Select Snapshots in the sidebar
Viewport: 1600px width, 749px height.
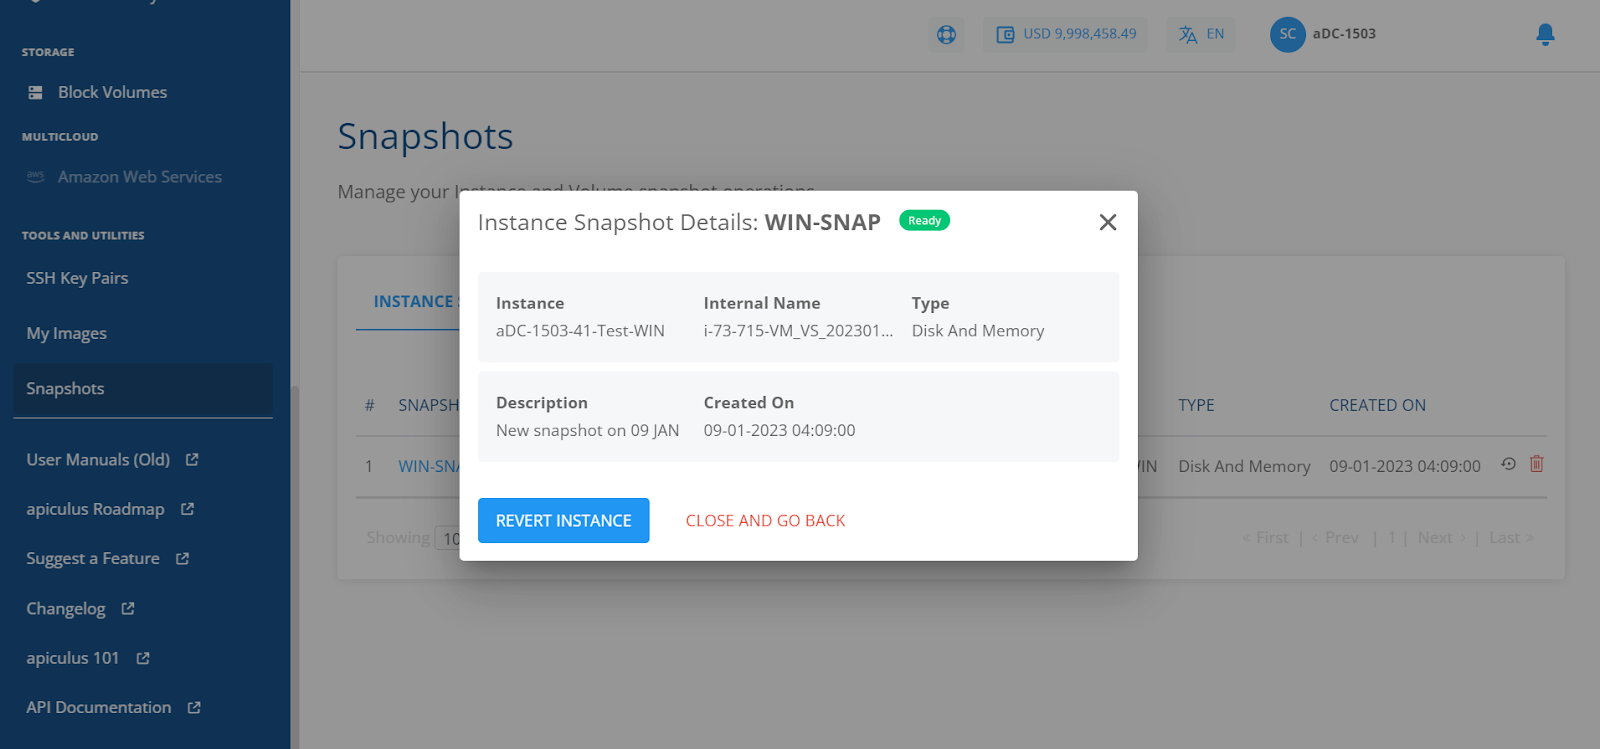[142, 389]
